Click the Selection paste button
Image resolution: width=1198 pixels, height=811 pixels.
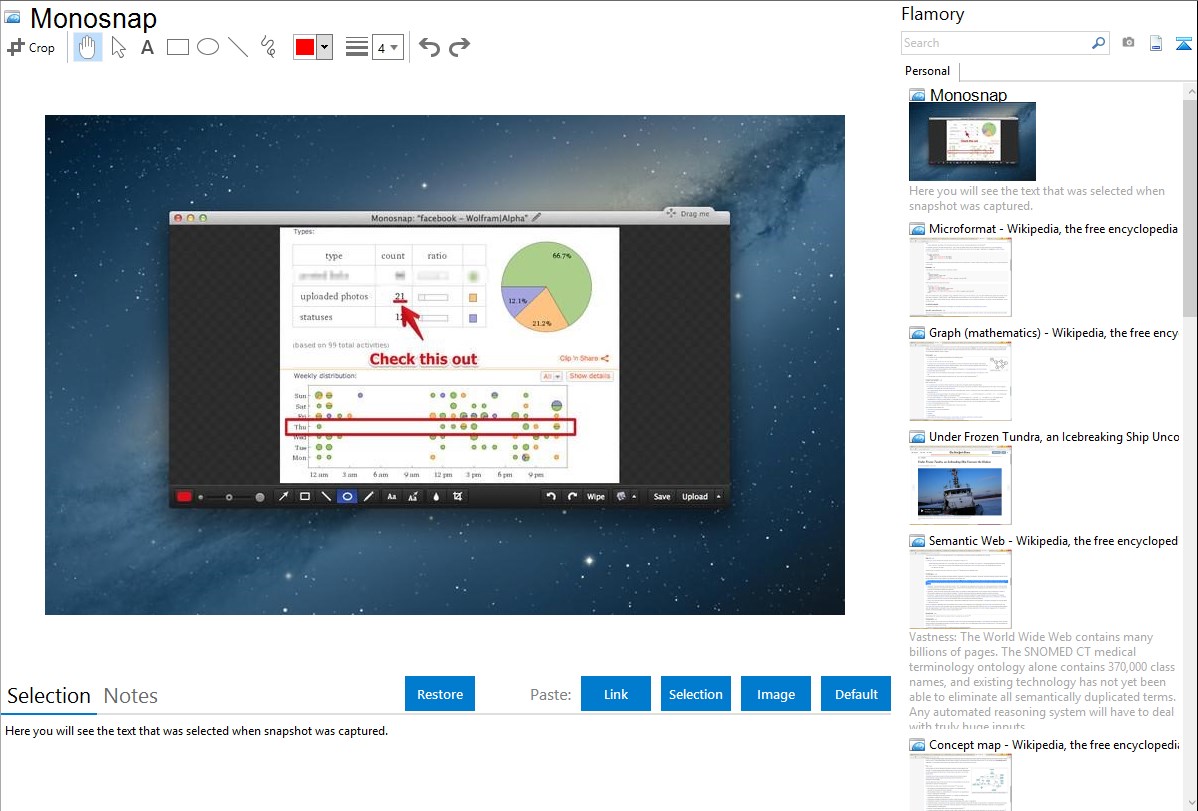(696, 693)
